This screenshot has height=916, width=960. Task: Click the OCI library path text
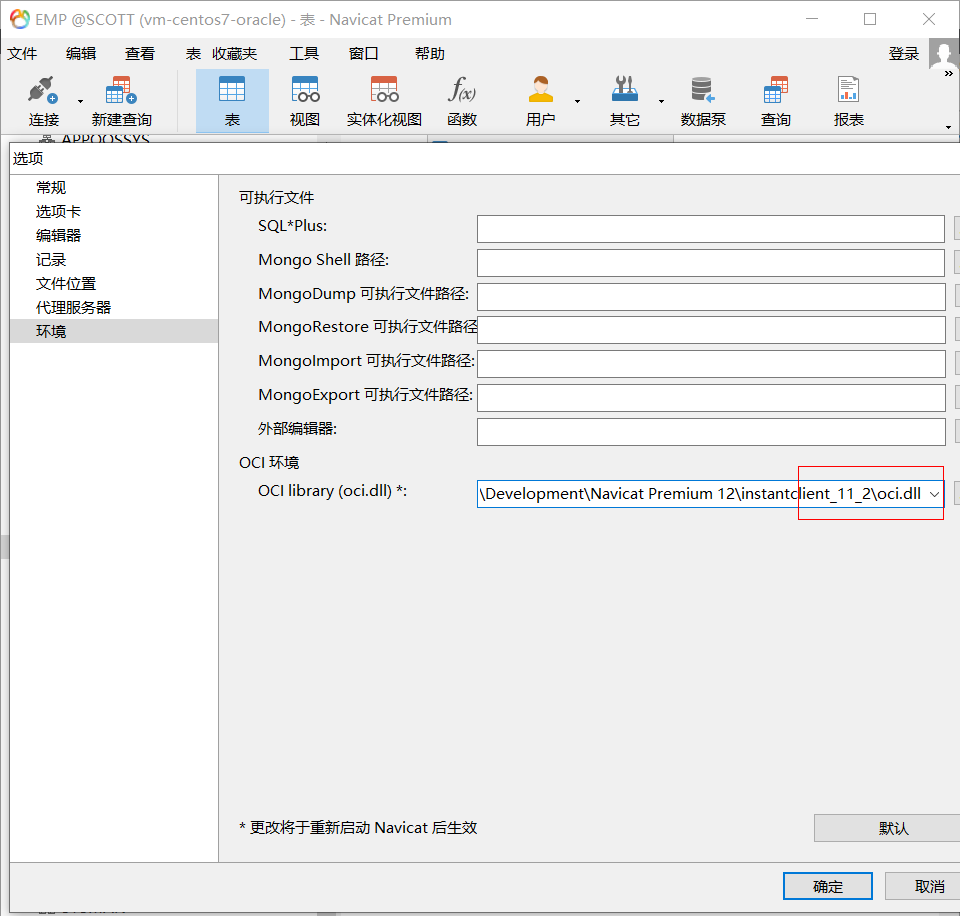(x=702, y=494)
